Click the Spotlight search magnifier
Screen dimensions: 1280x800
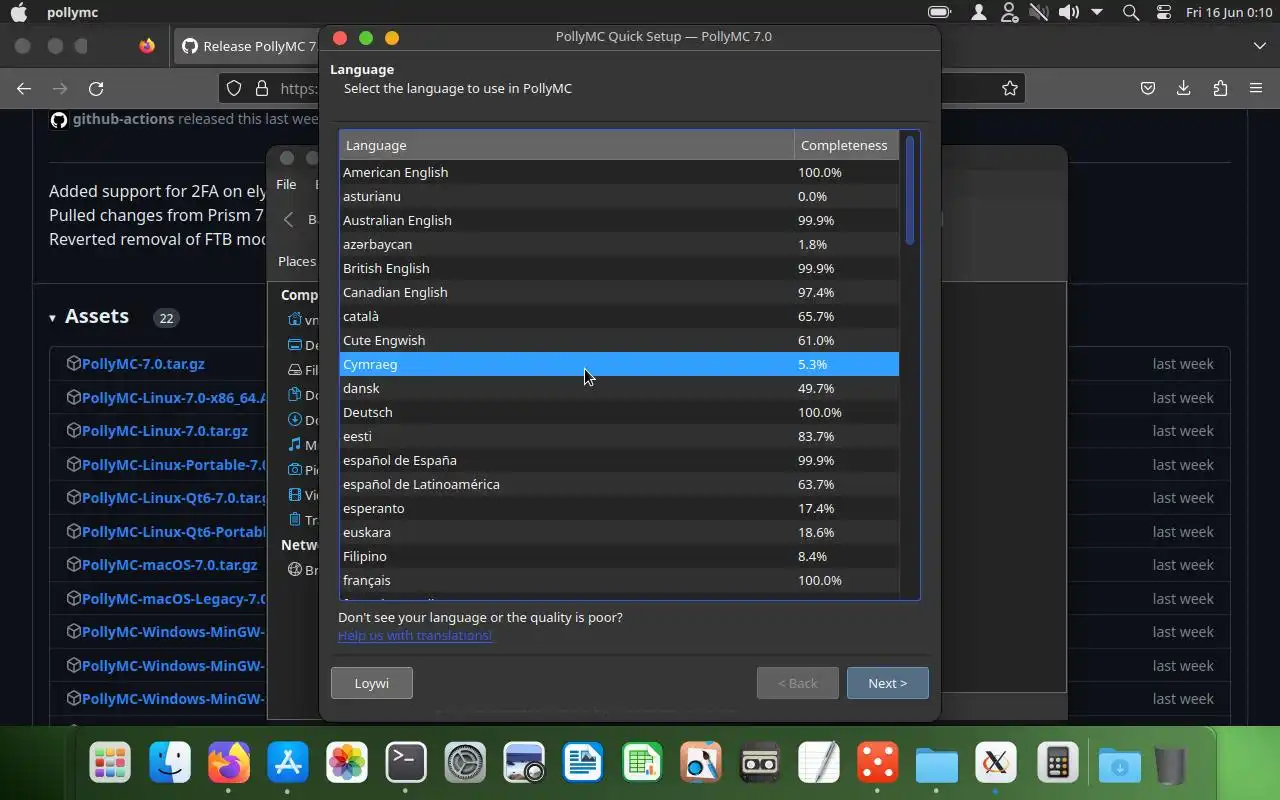[x=1131, y=13]
